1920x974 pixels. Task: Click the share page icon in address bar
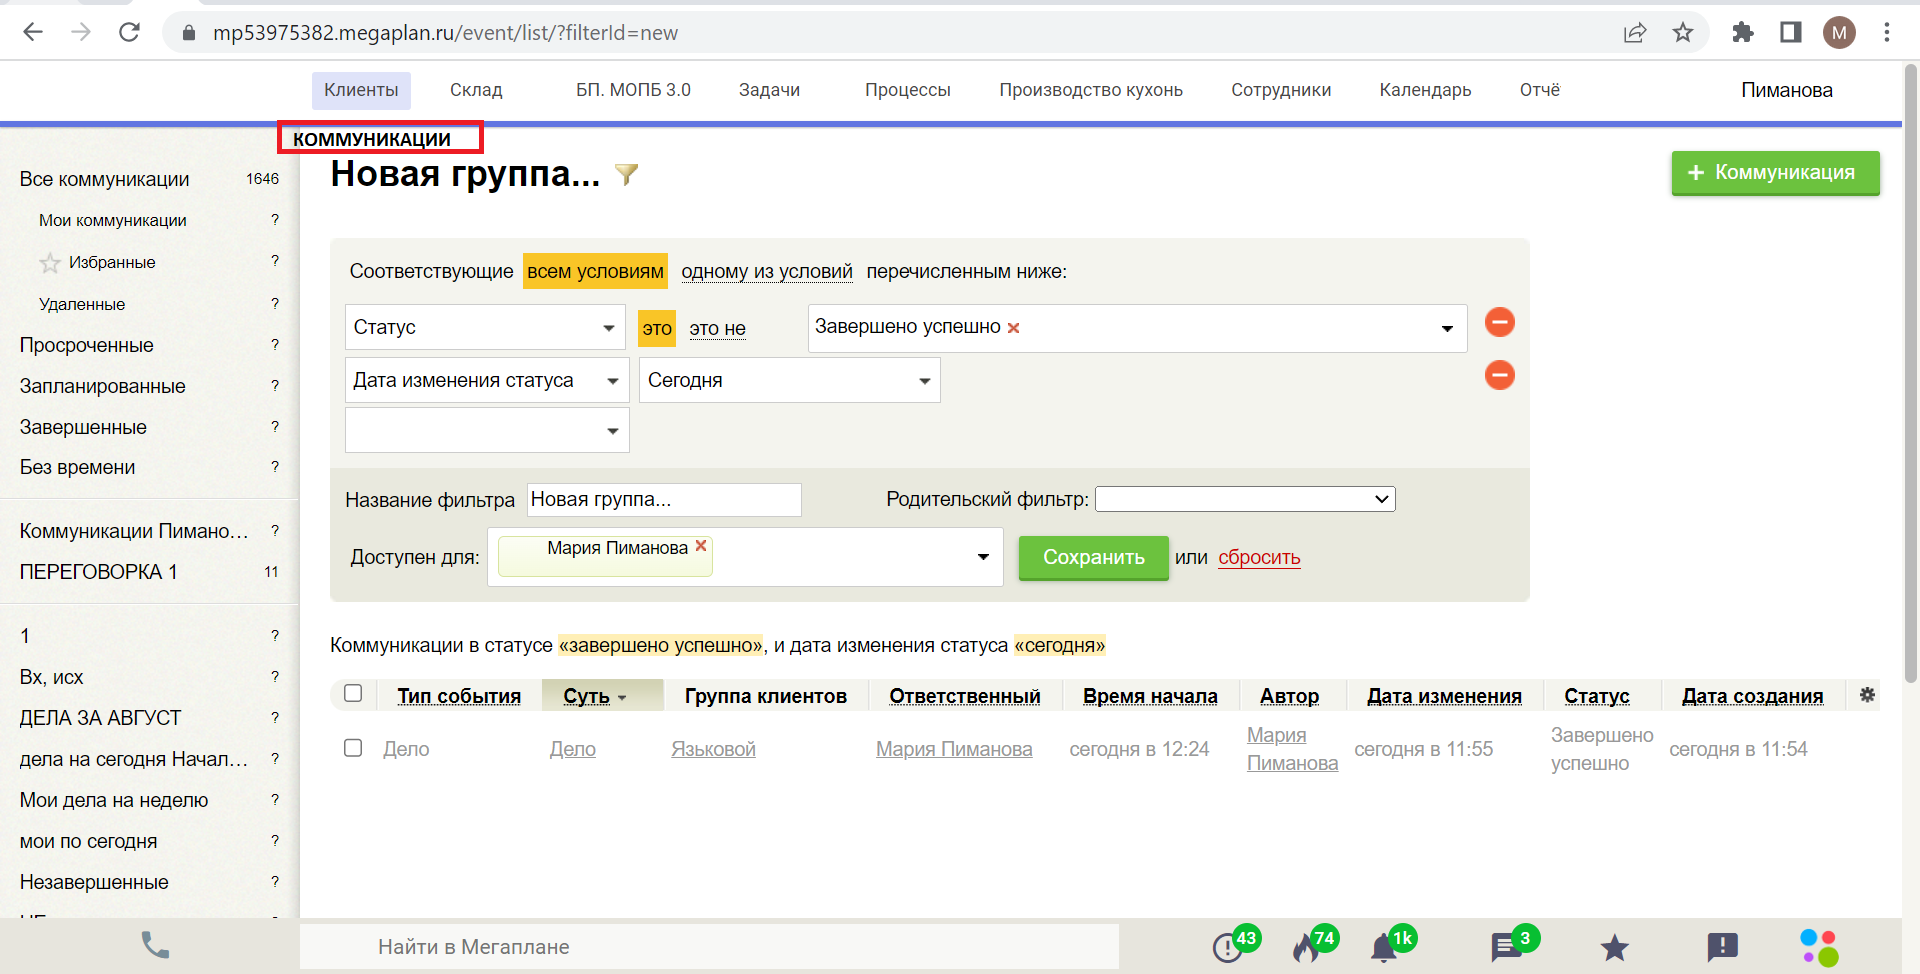tap(1635, 33)
